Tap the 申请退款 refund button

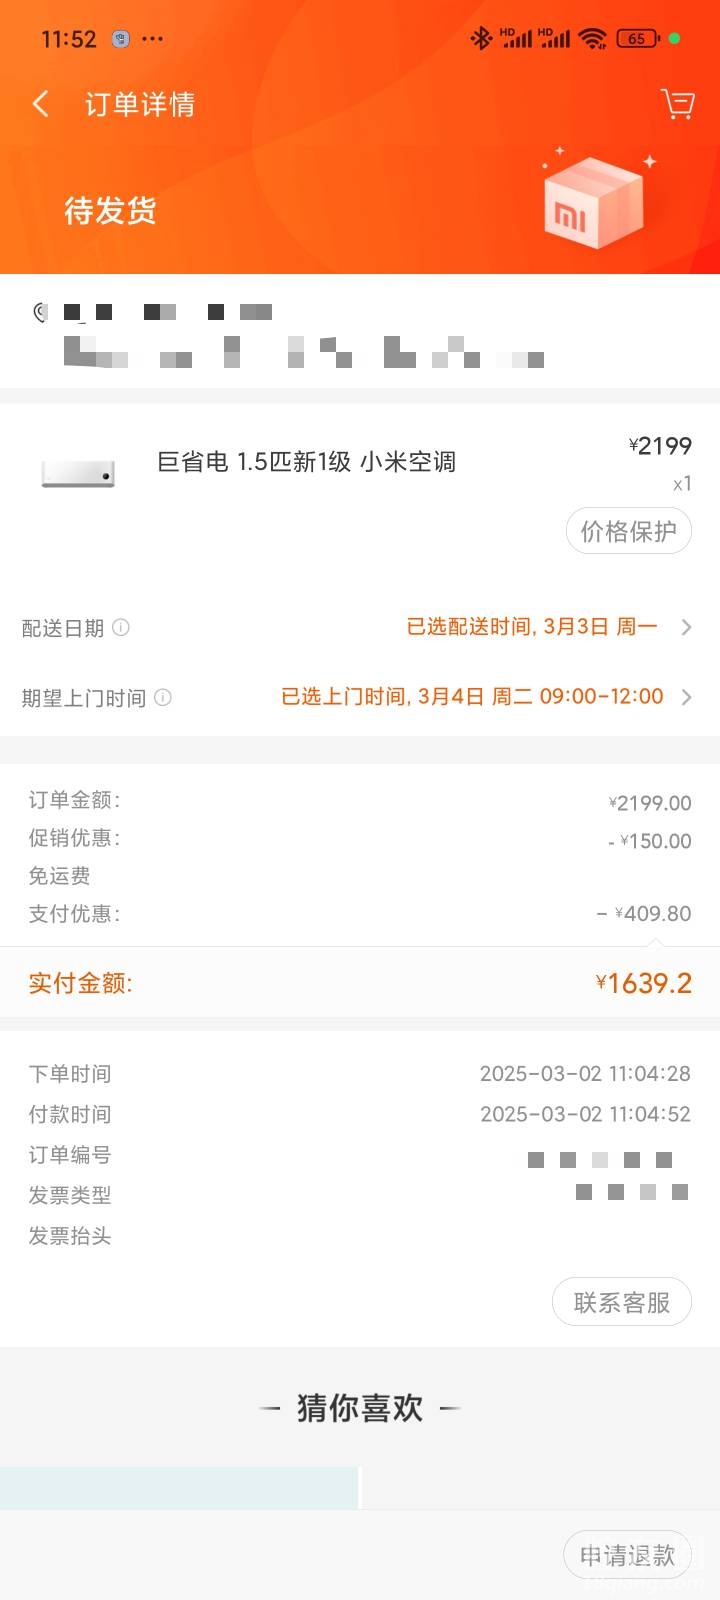point(627,1556)
